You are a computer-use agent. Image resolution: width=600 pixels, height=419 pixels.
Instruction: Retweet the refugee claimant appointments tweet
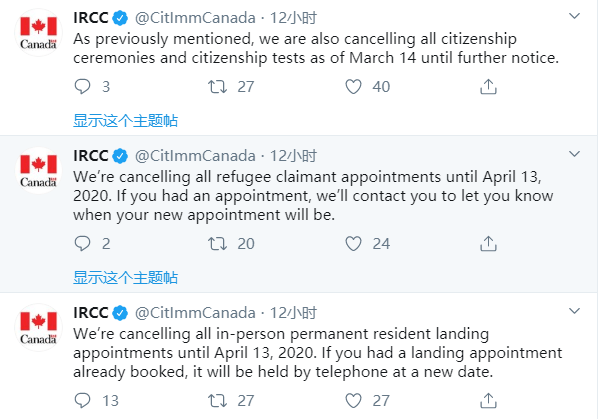pos(216,243)
